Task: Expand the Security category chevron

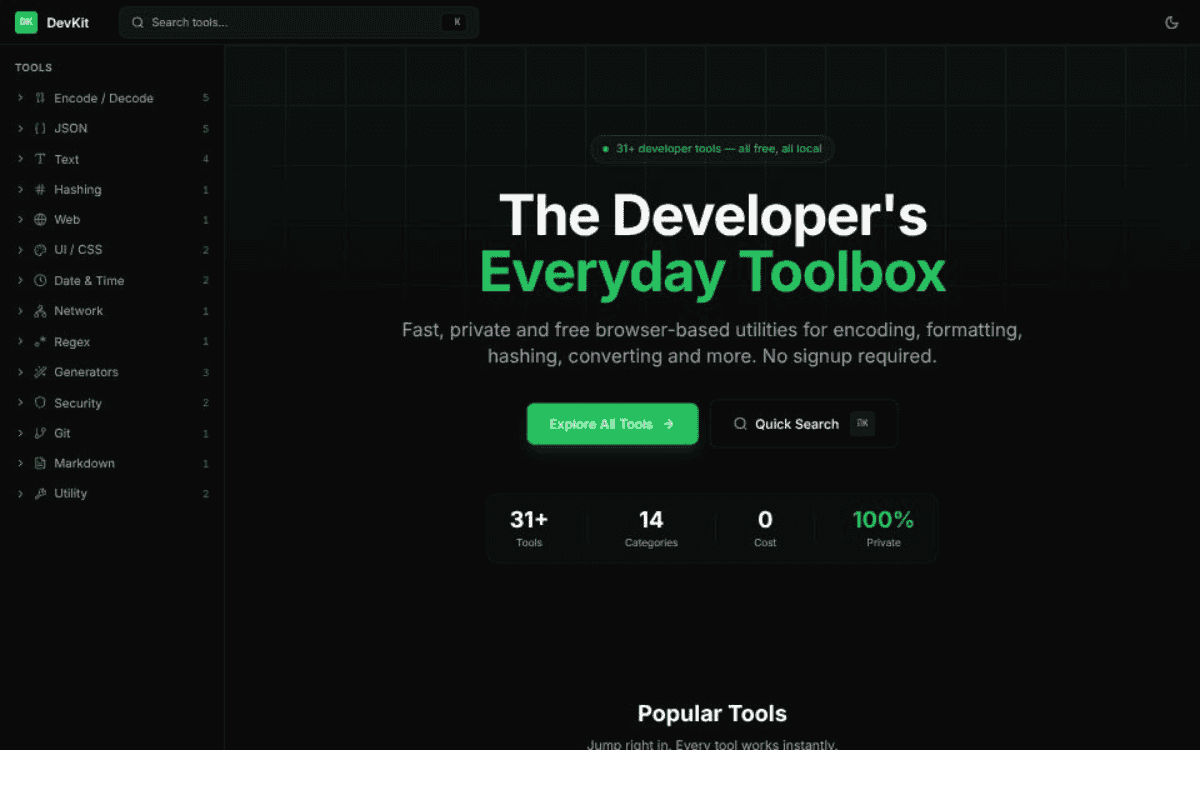Action: 20,403
